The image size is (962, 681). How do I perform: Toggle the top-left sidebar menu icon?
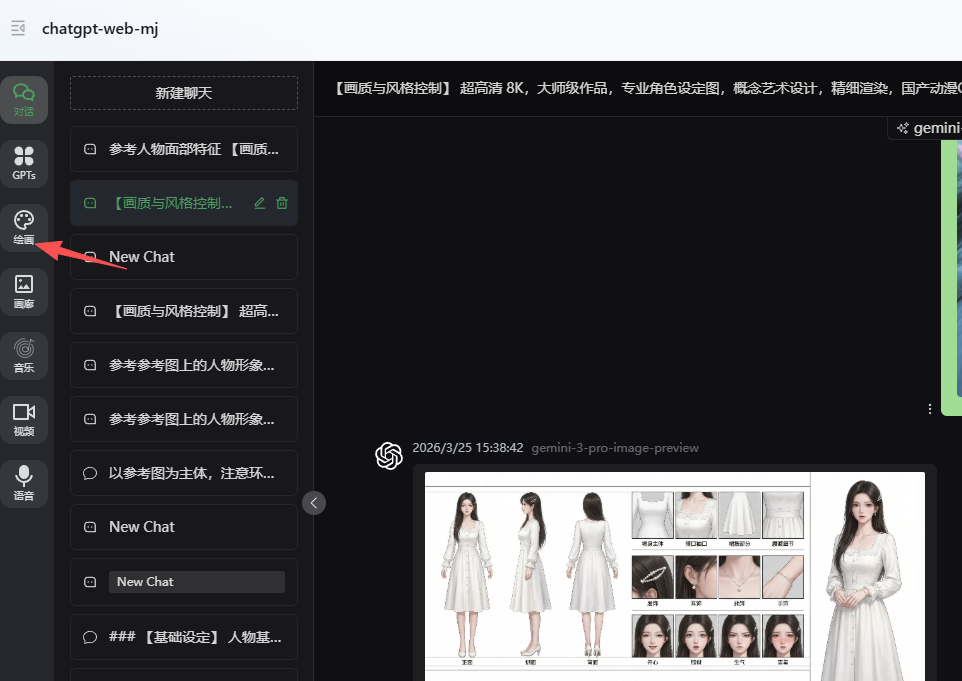point(18,28)
